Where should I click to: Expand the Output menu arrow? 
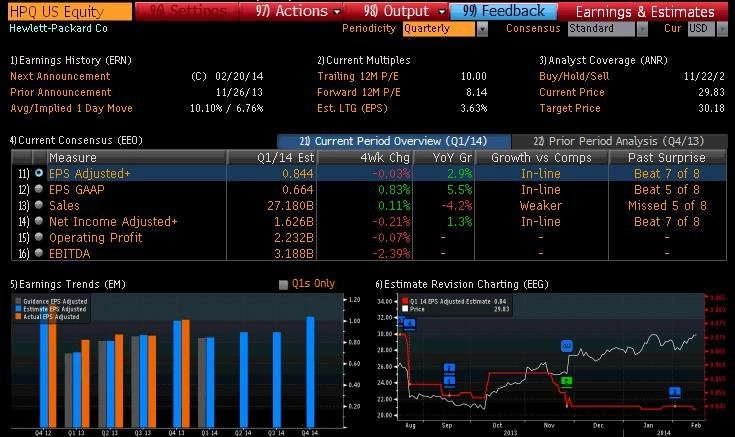[x=441, y=12]
